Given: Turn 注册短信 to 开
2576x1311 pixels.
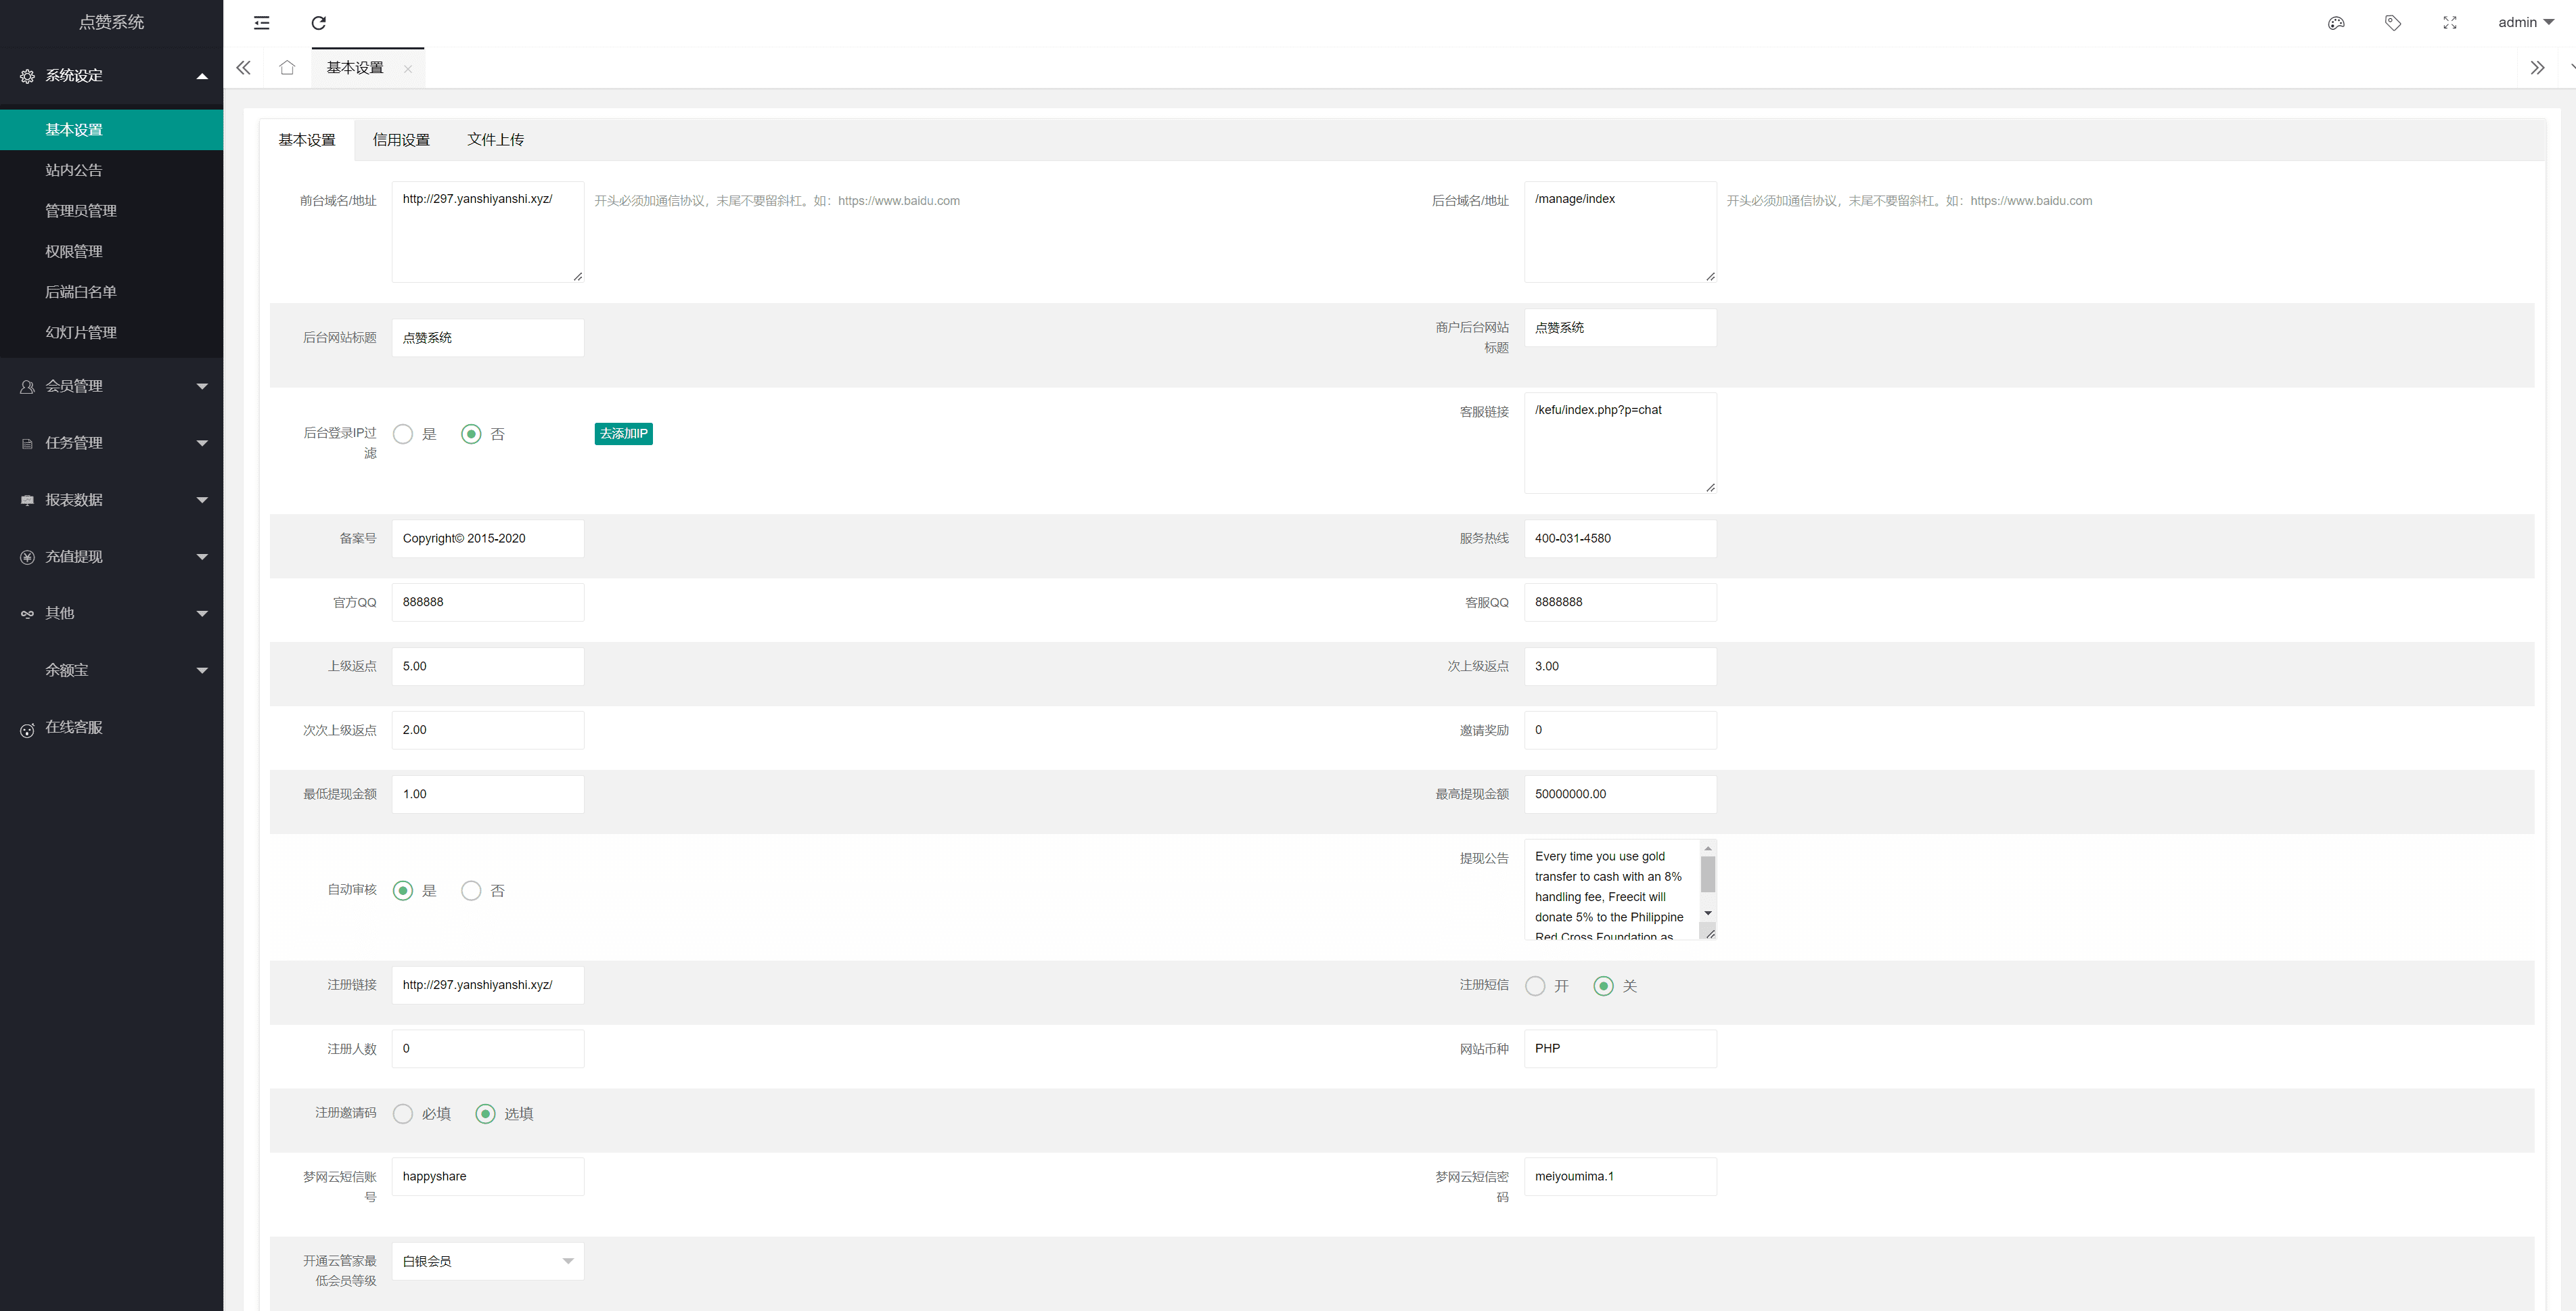Looking at the screenshot, I should 1535,986.
